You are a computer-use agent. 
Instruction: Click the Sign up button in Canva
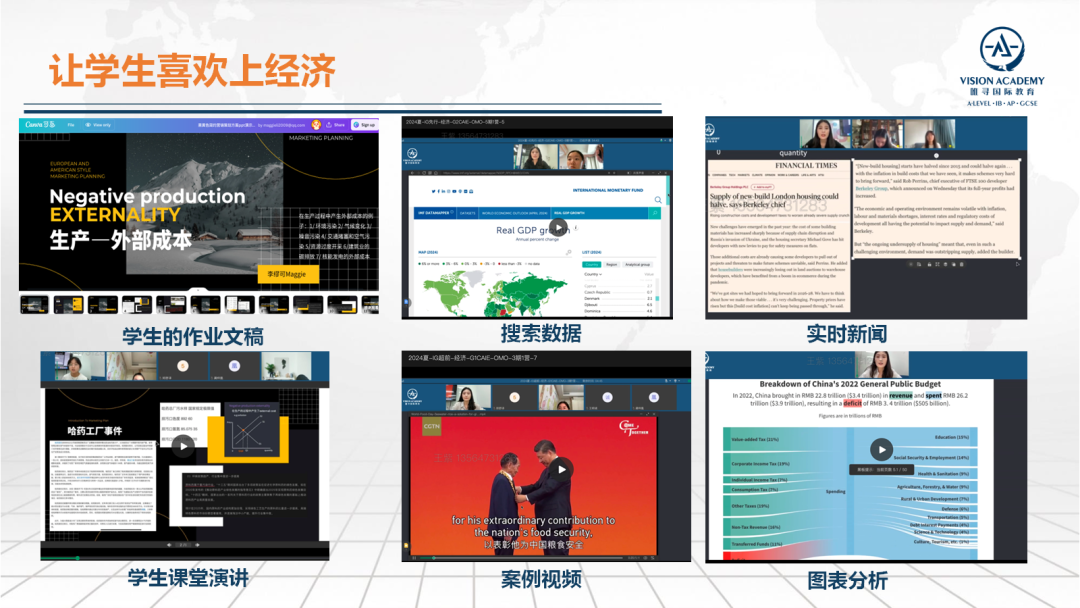(364, 125)
